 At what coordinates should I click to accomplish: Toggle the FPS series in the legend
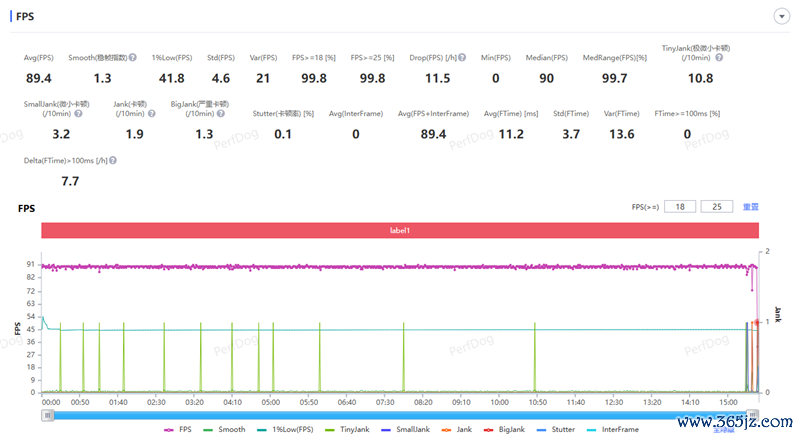click(178, 429)
